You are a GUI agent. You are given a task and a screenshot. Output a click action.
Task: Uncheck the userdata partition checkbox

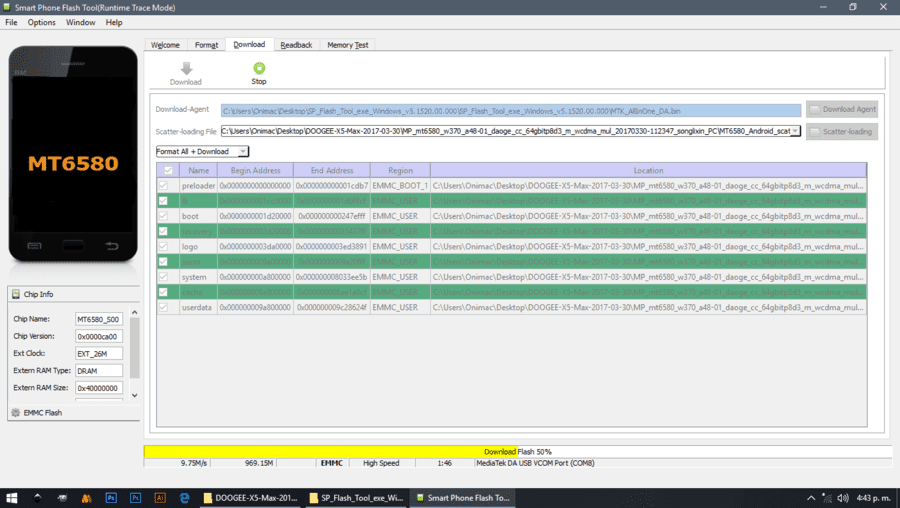pyautogui.click(x=164, y=307)
